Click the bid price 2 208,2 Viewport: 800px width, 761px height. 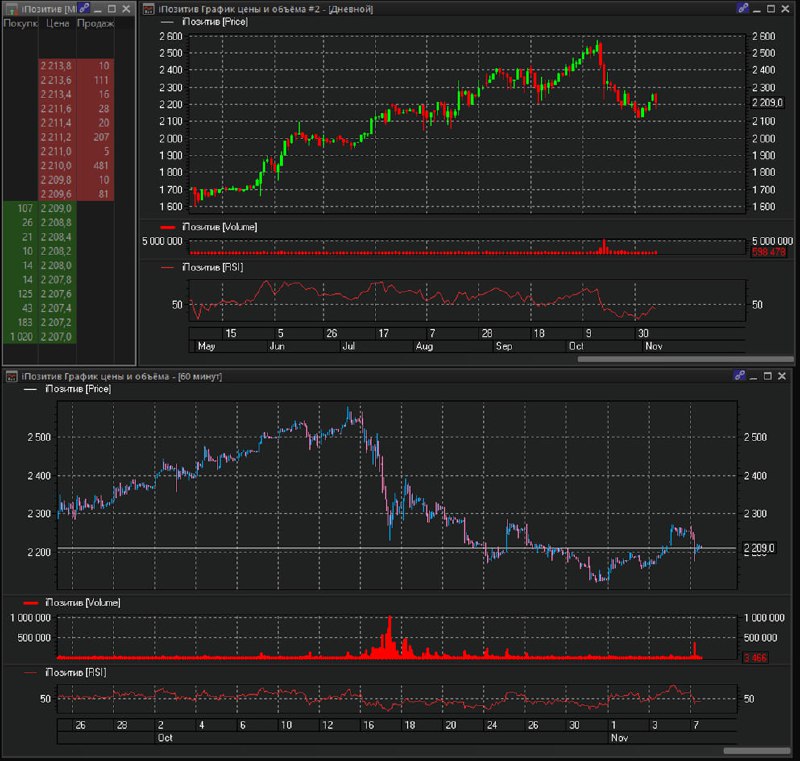pos(57,251)
